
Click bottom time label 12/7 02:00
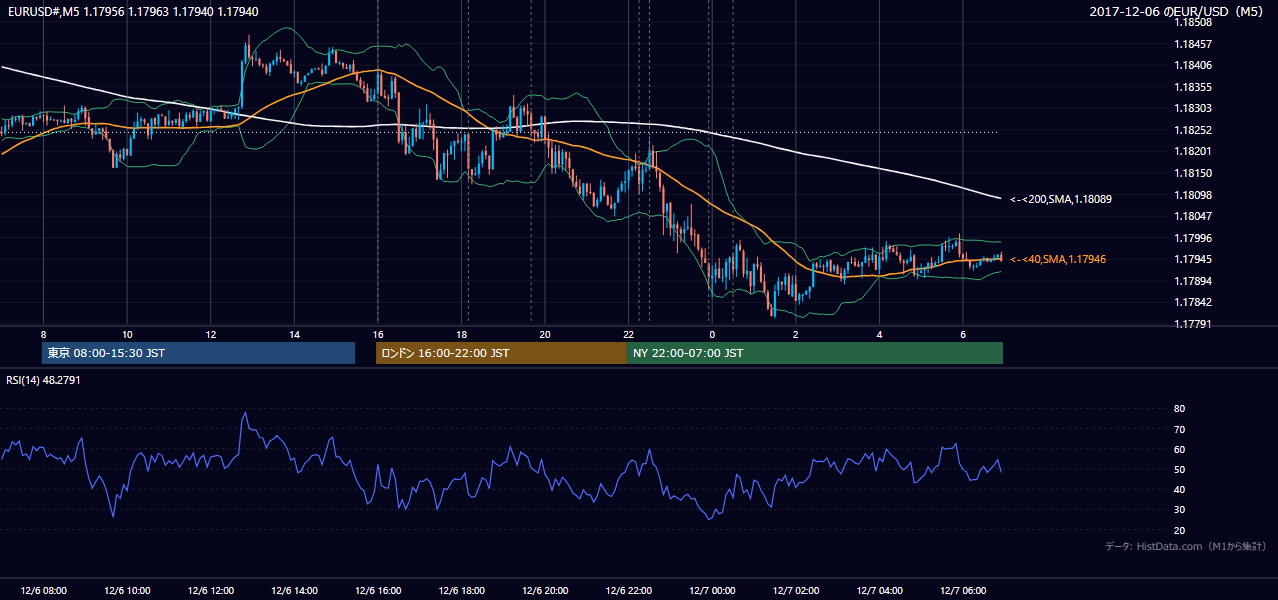796,590
